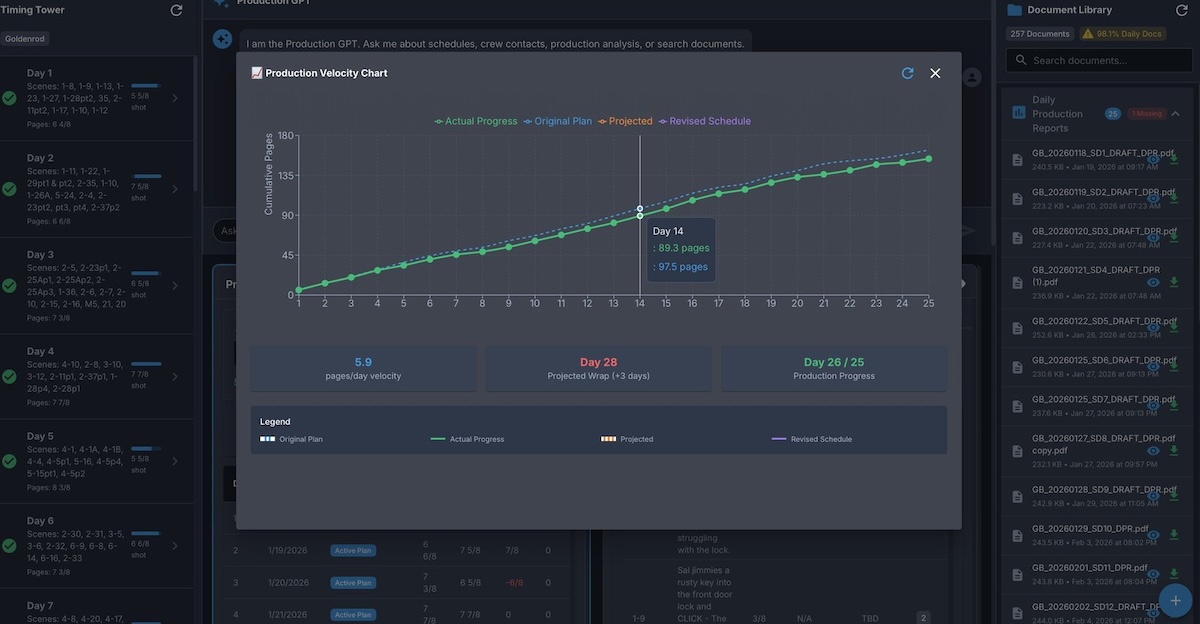Refresh the Timing Tower panel

(x=177, y=10)
